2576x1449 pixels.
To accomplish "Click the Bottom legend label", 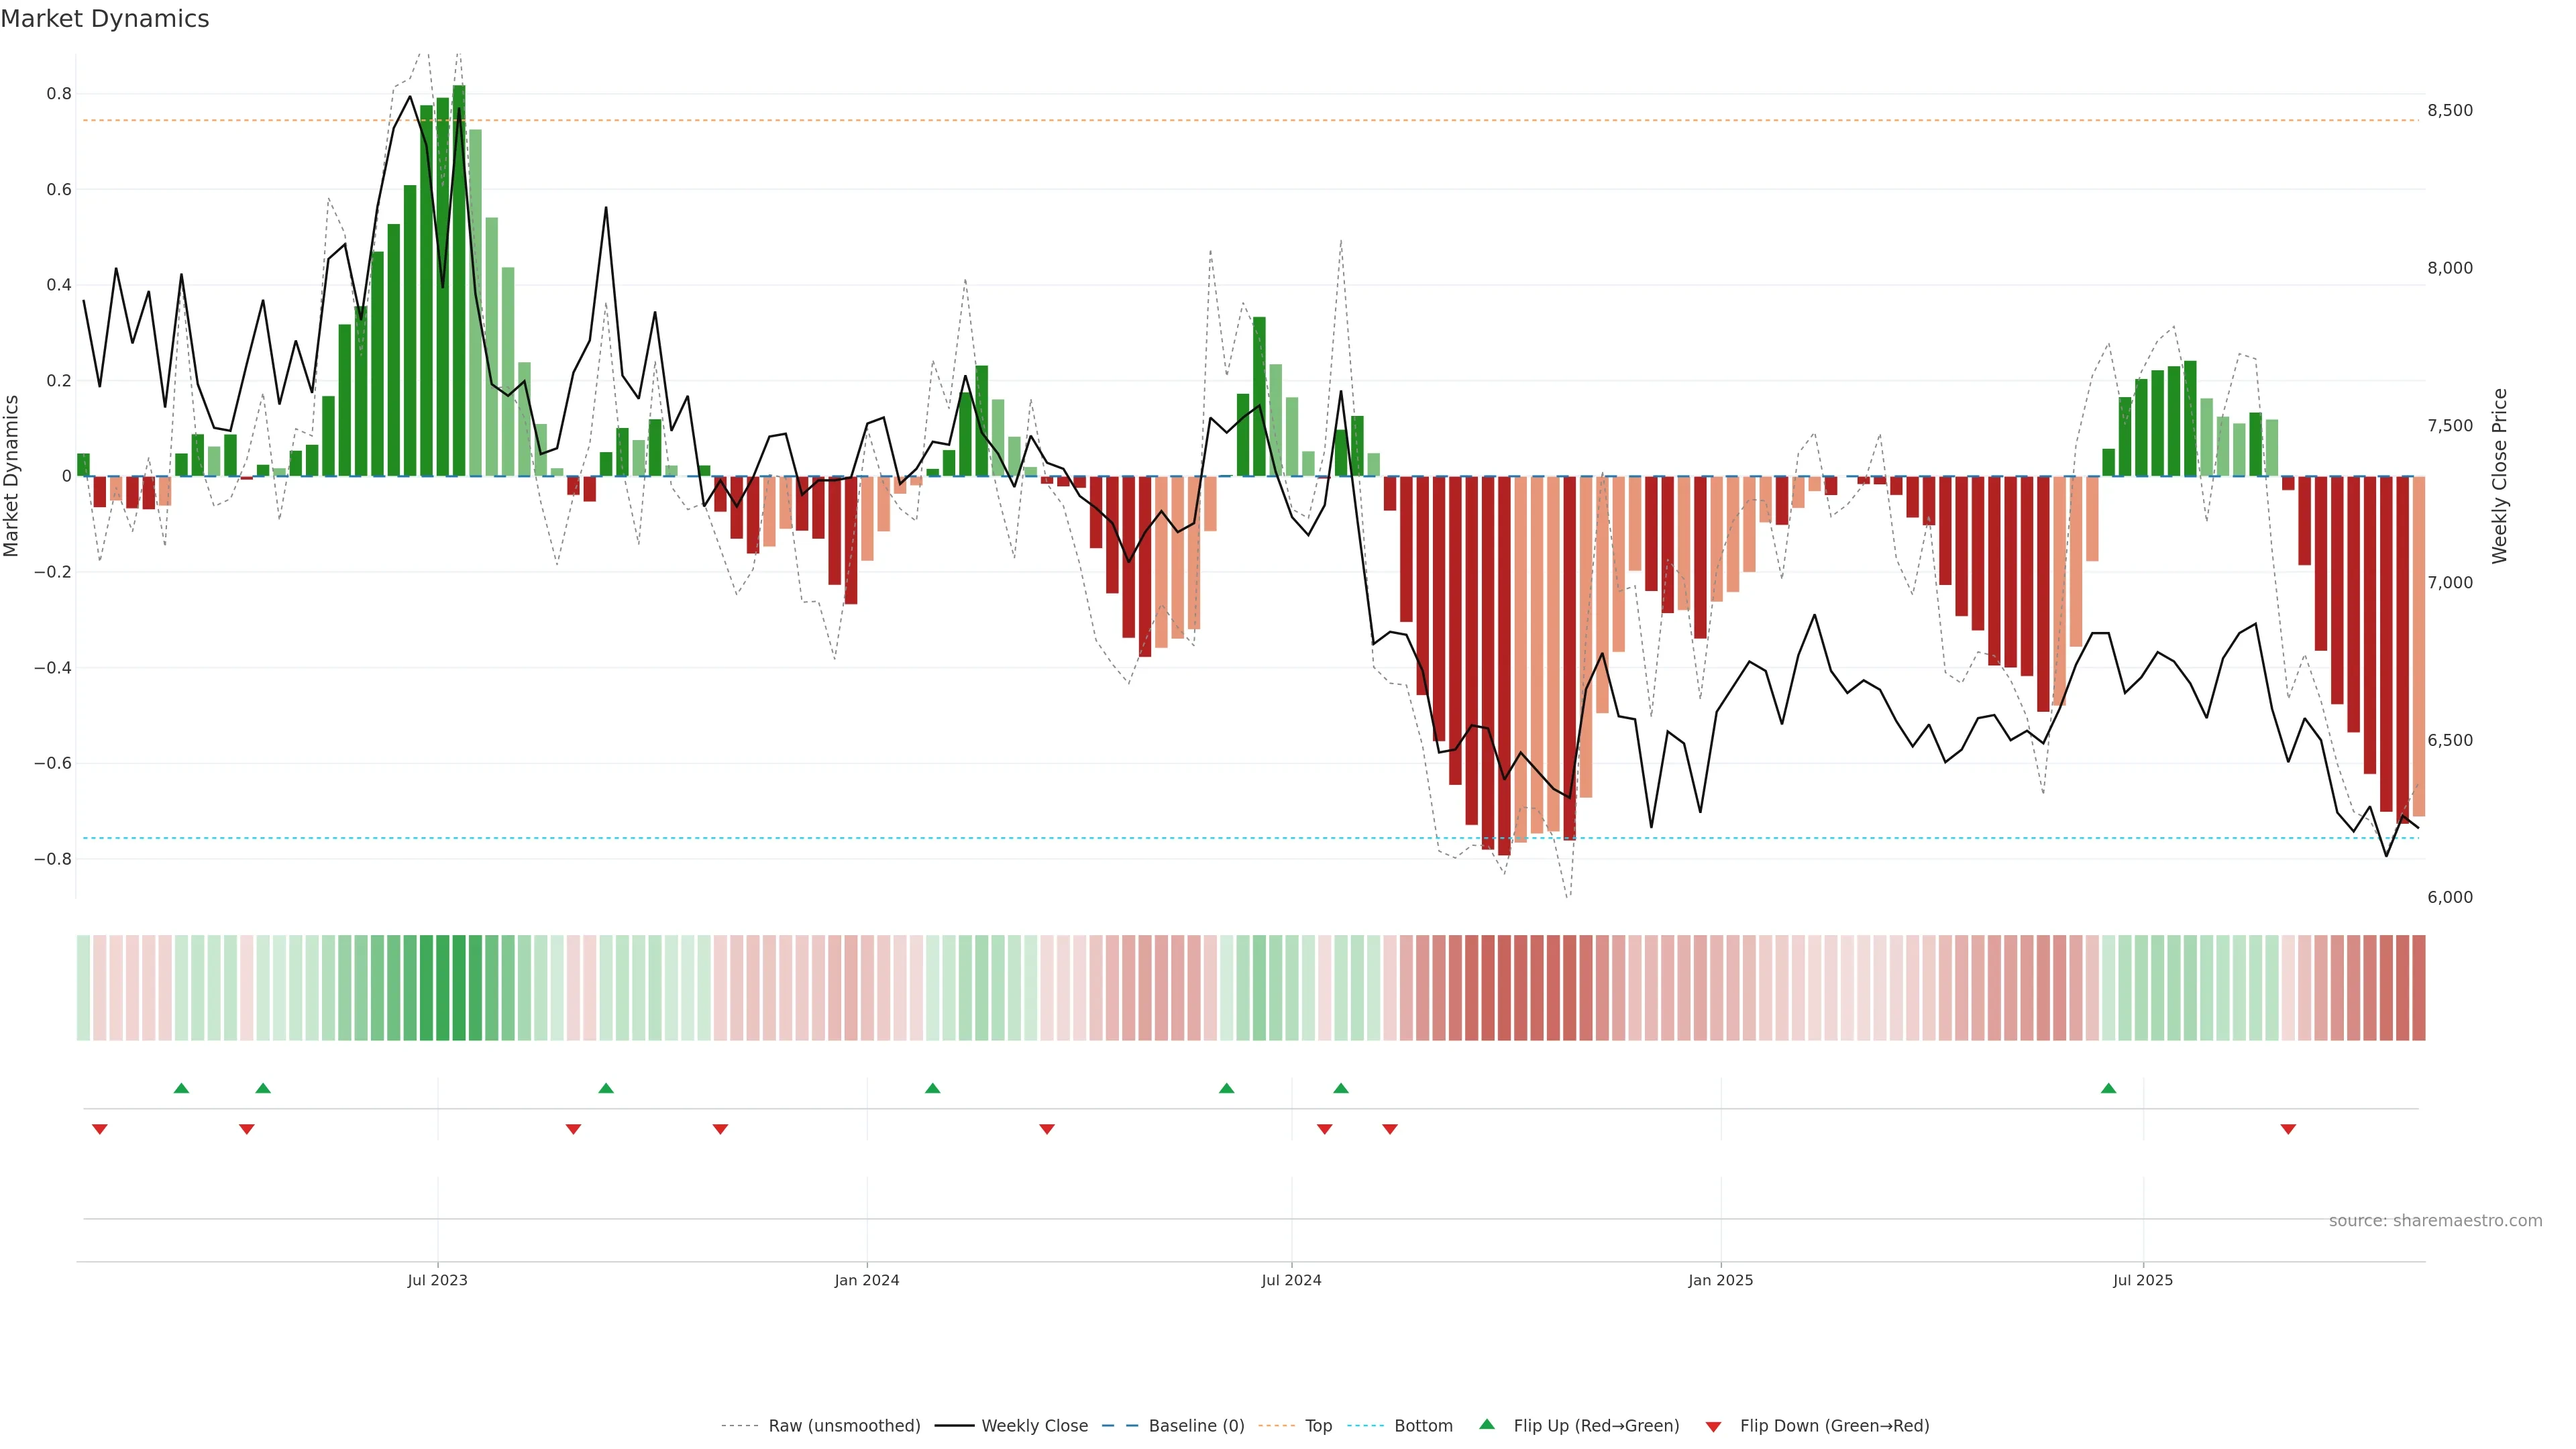I will pyautogui.click(x=1423, y=1425).
